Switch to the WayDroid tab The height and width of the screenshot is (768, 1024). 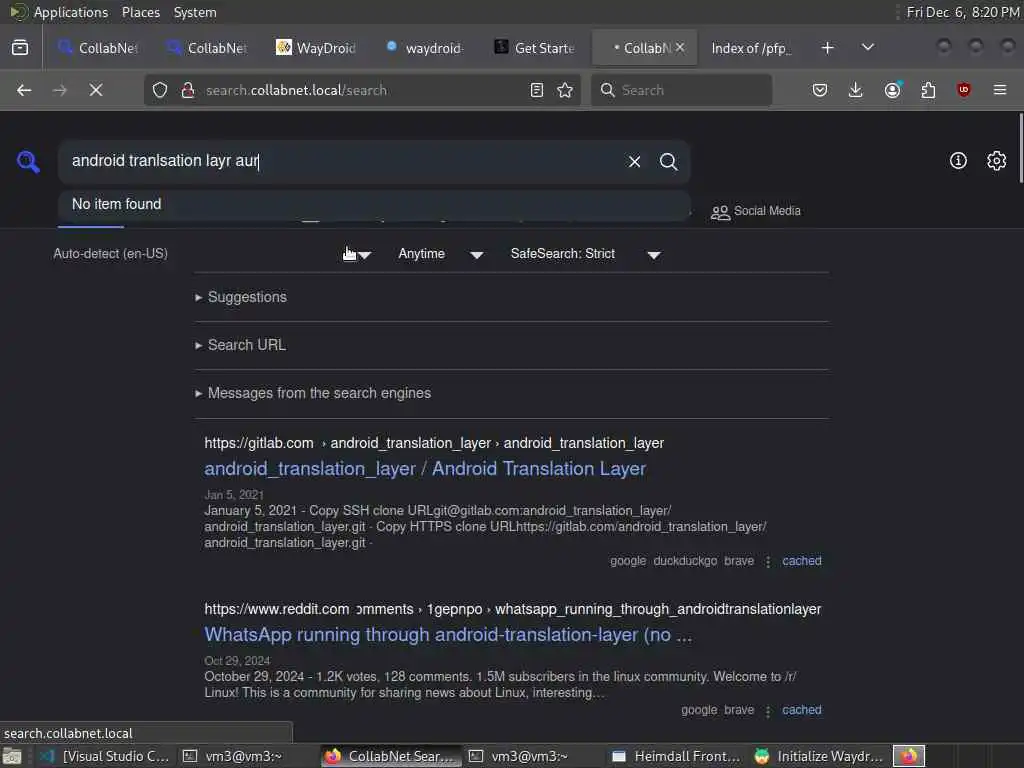(316, 48)
